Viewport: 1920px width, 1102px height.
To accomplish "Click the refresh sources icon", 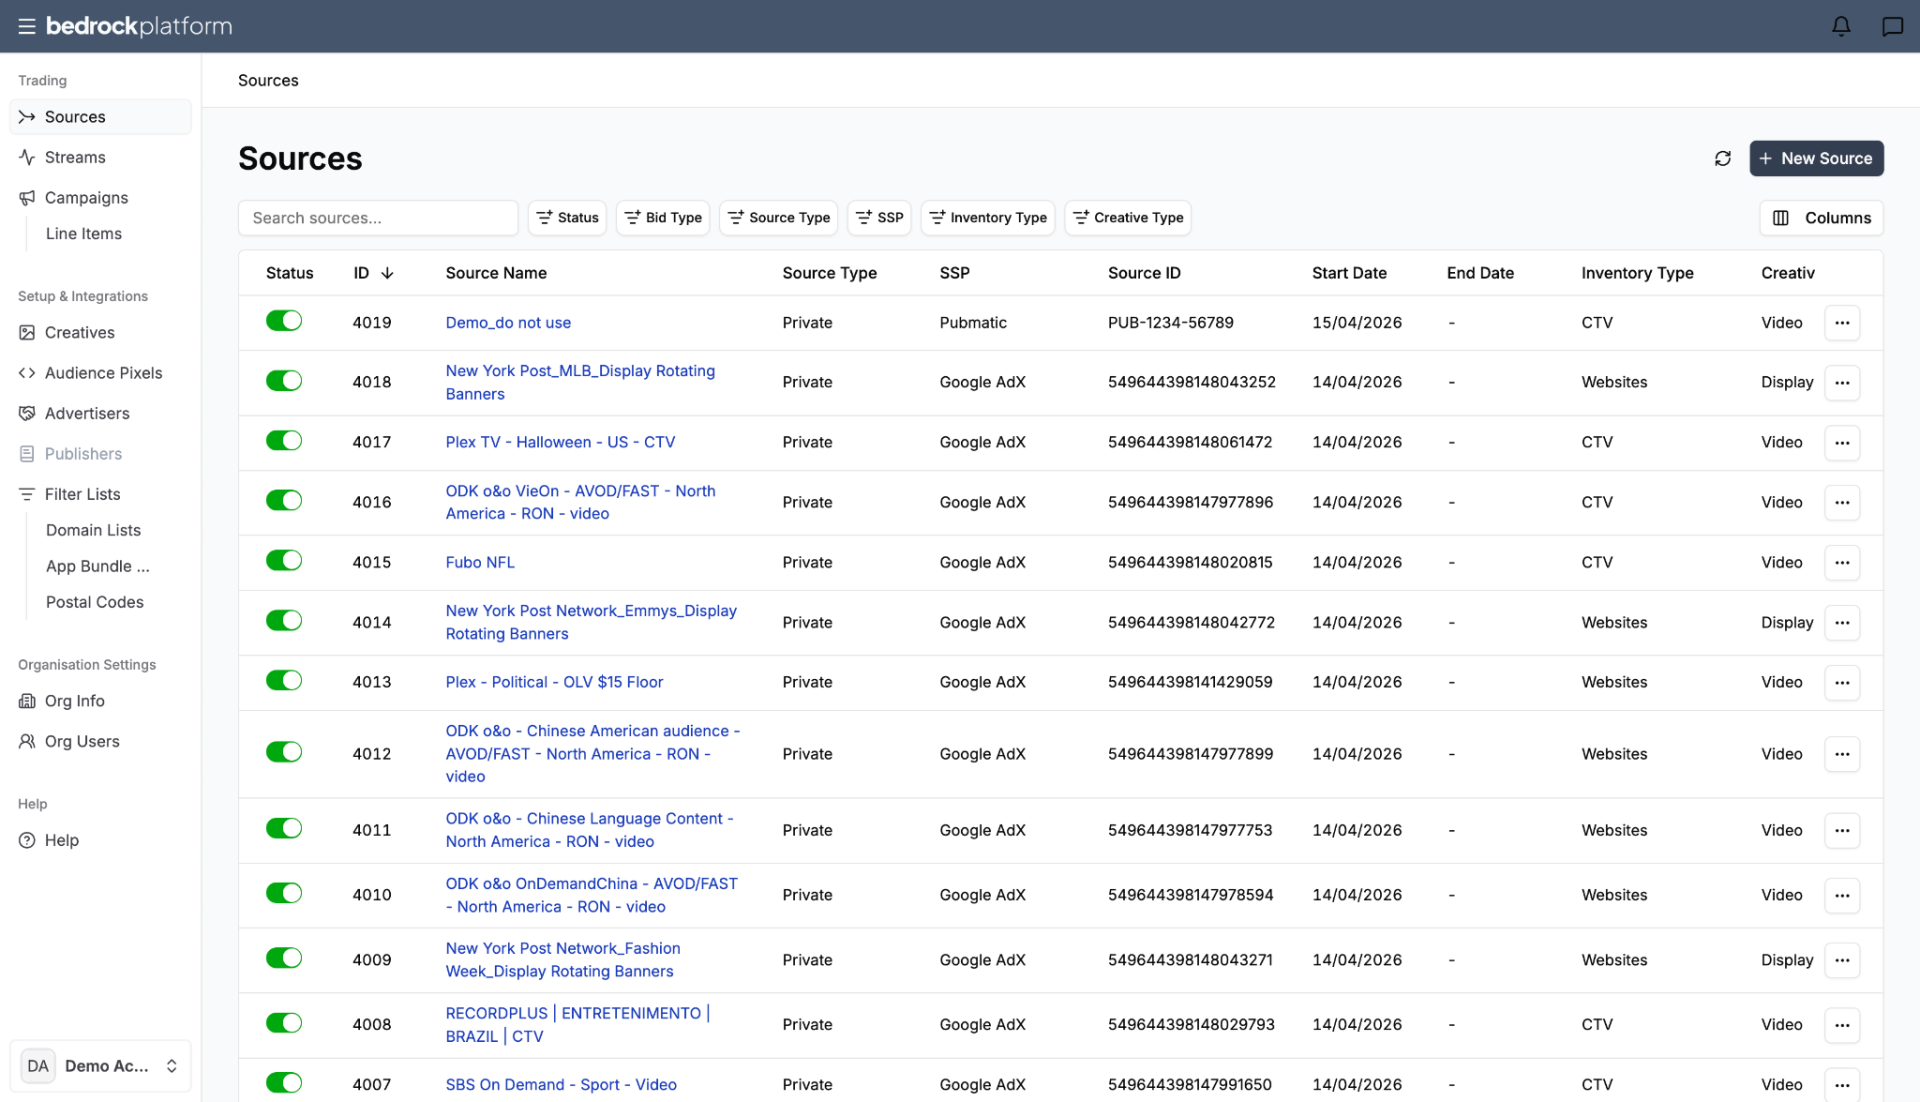I will click(1722, 158).
